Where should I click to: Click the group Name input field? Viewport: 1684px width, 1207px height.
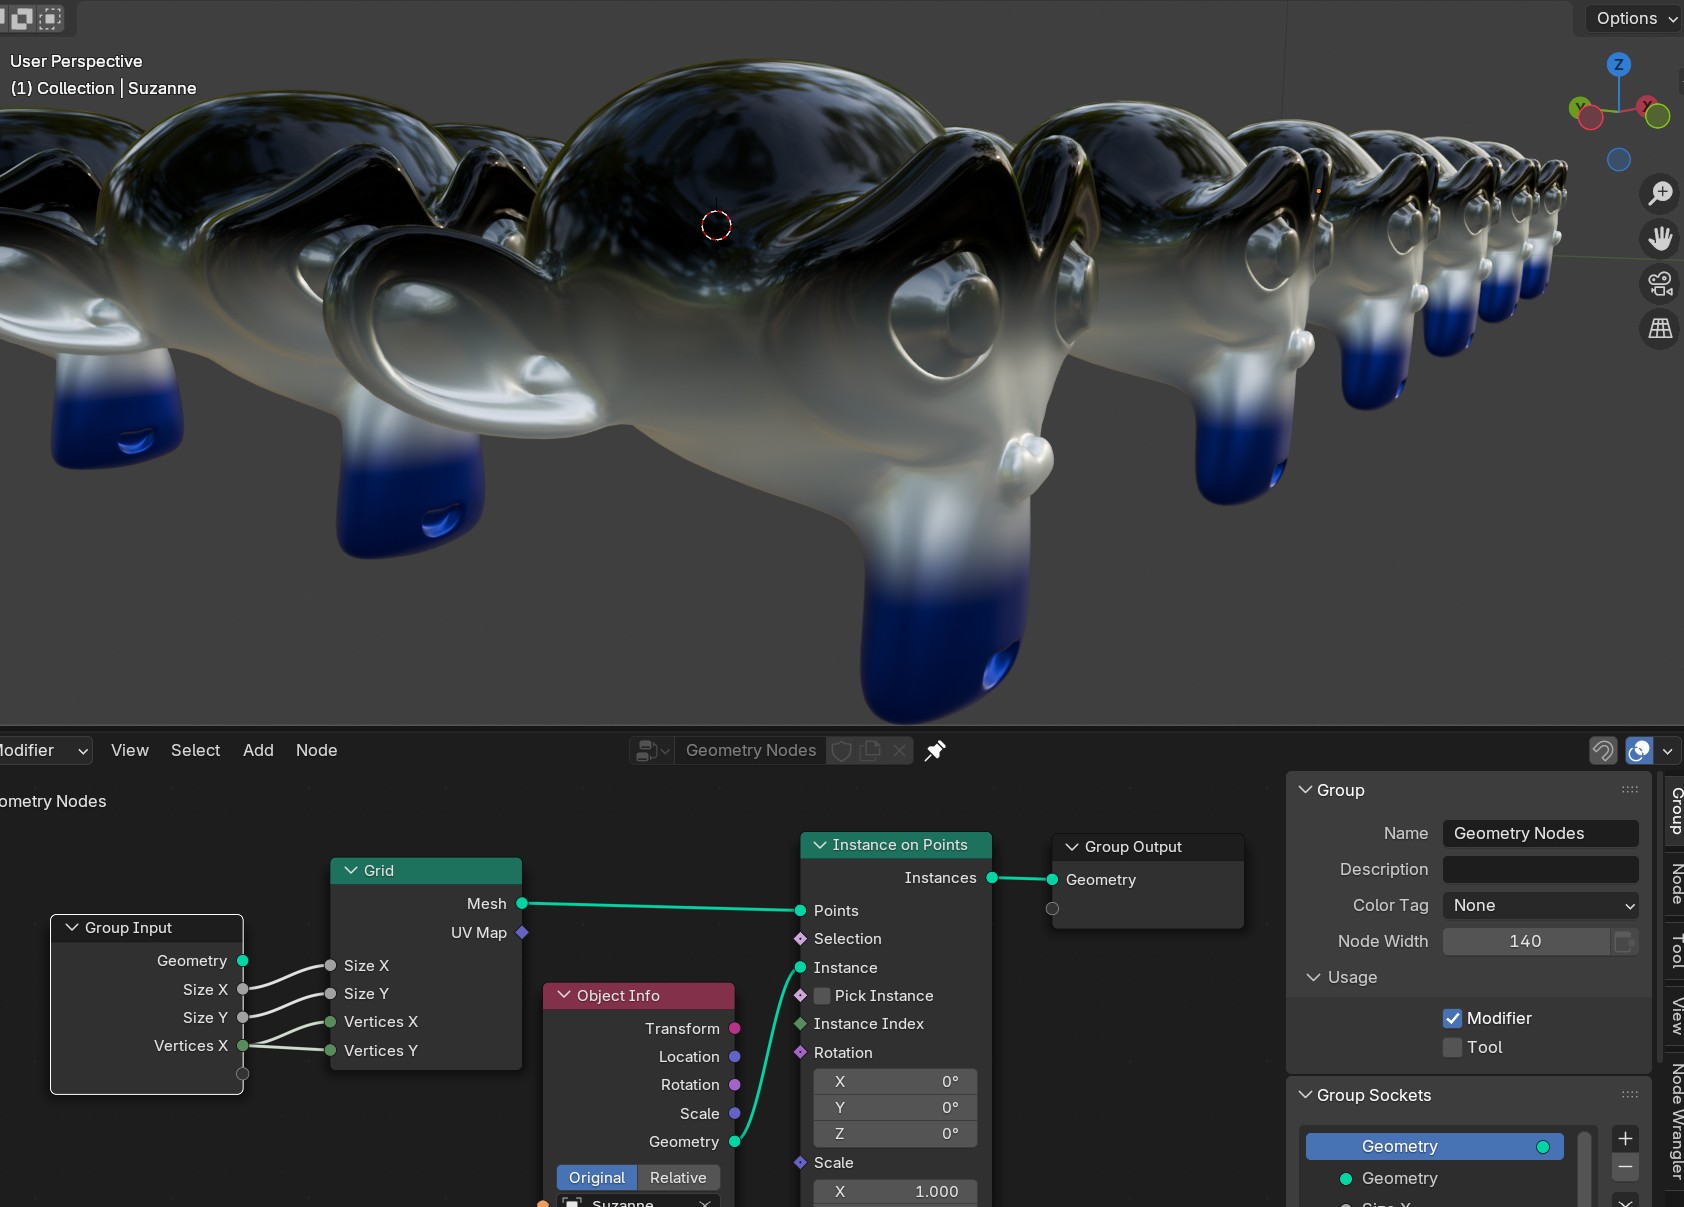pyautogui.click(x=1540, y=833)
